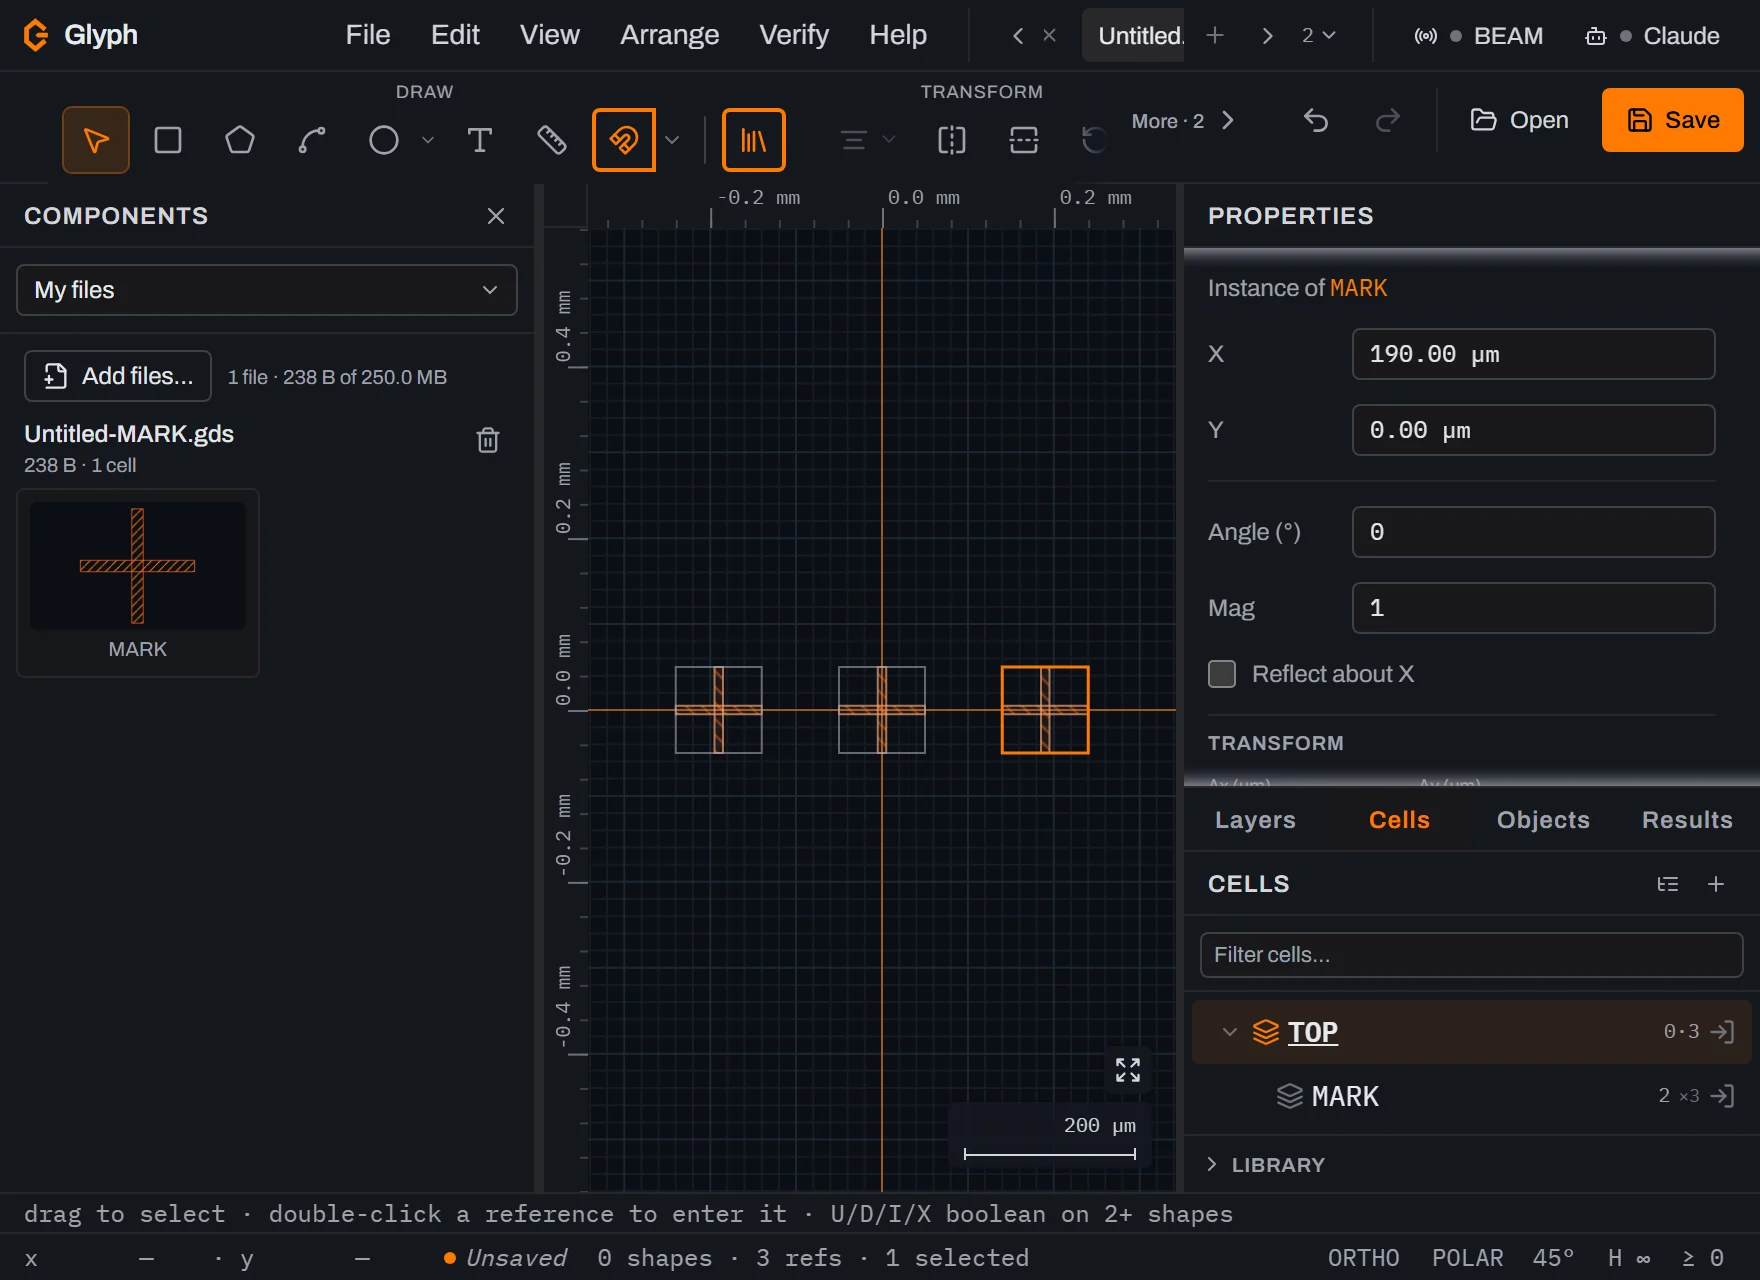The width and height of the screenshot is (1760, 1280).
Task: Enable Reflect about X checkbox
Action: pyautogui.click(x=1222, y=674)
